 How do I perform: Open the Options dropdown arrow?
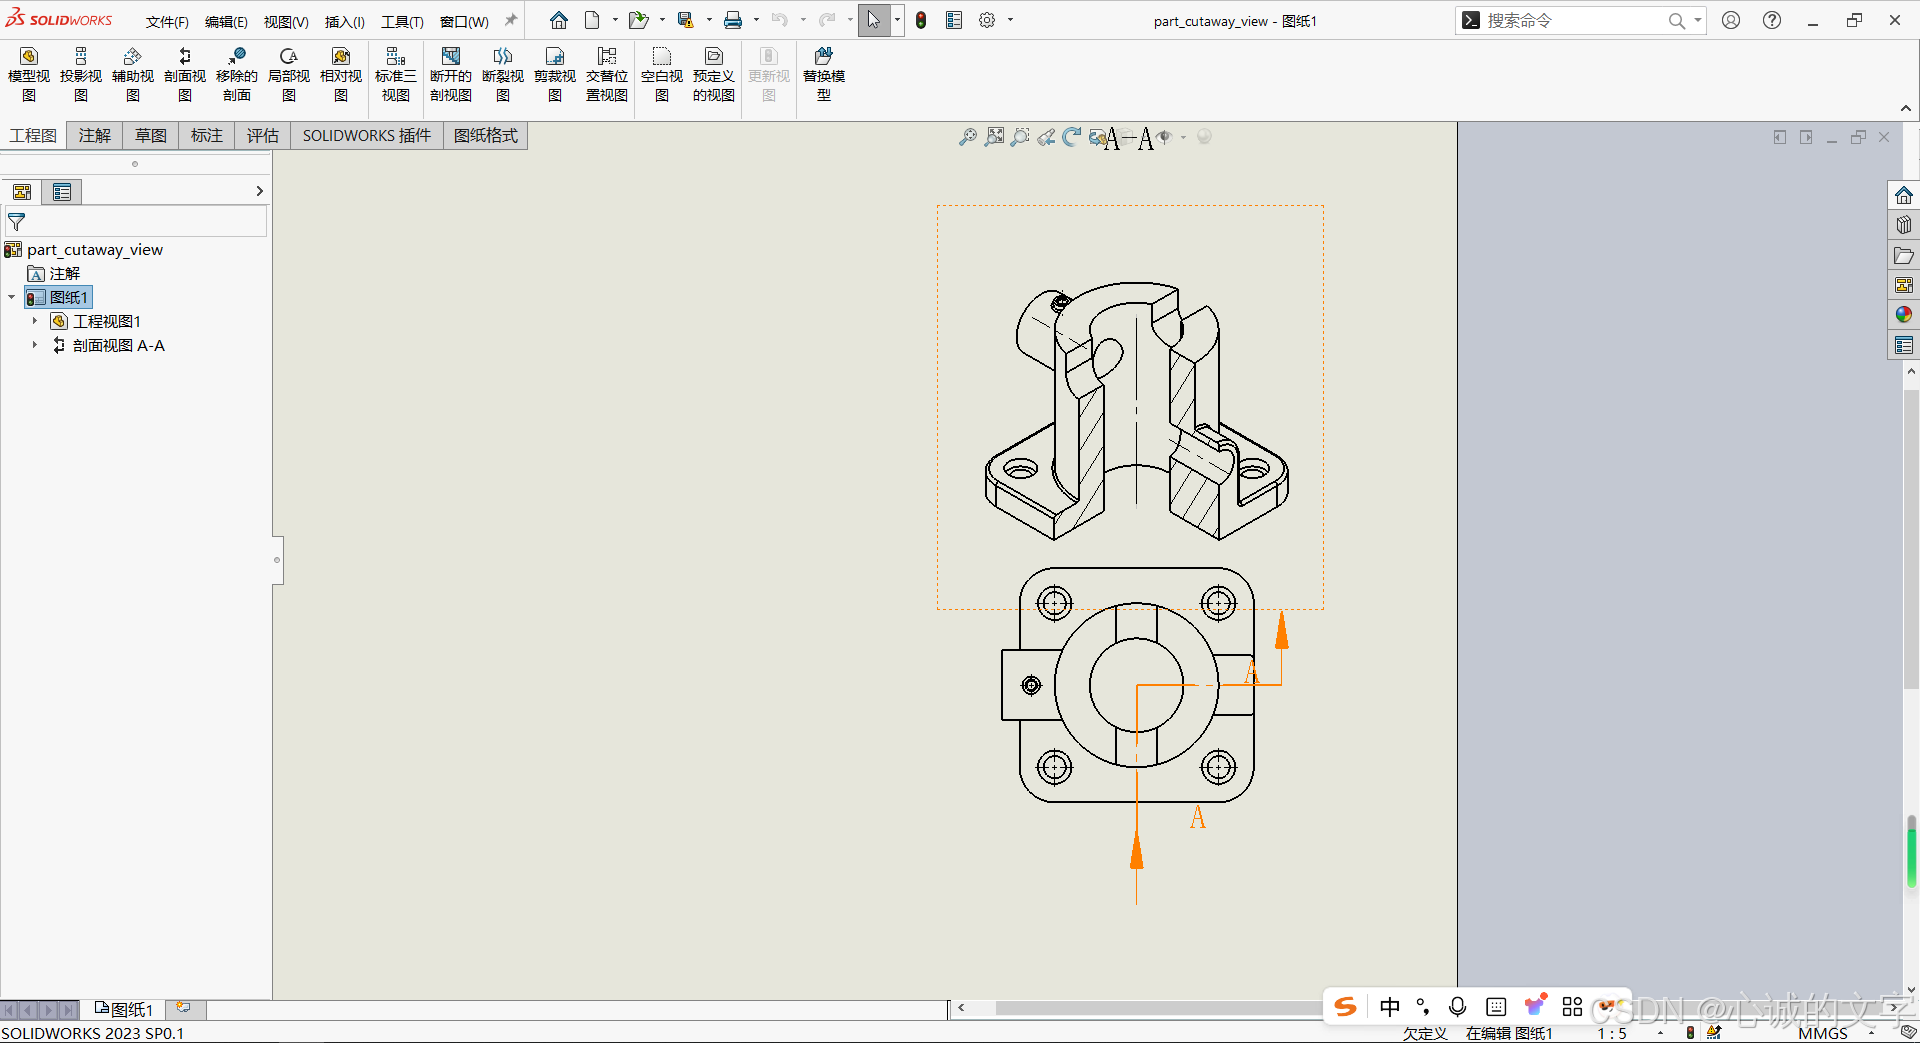1010,20
